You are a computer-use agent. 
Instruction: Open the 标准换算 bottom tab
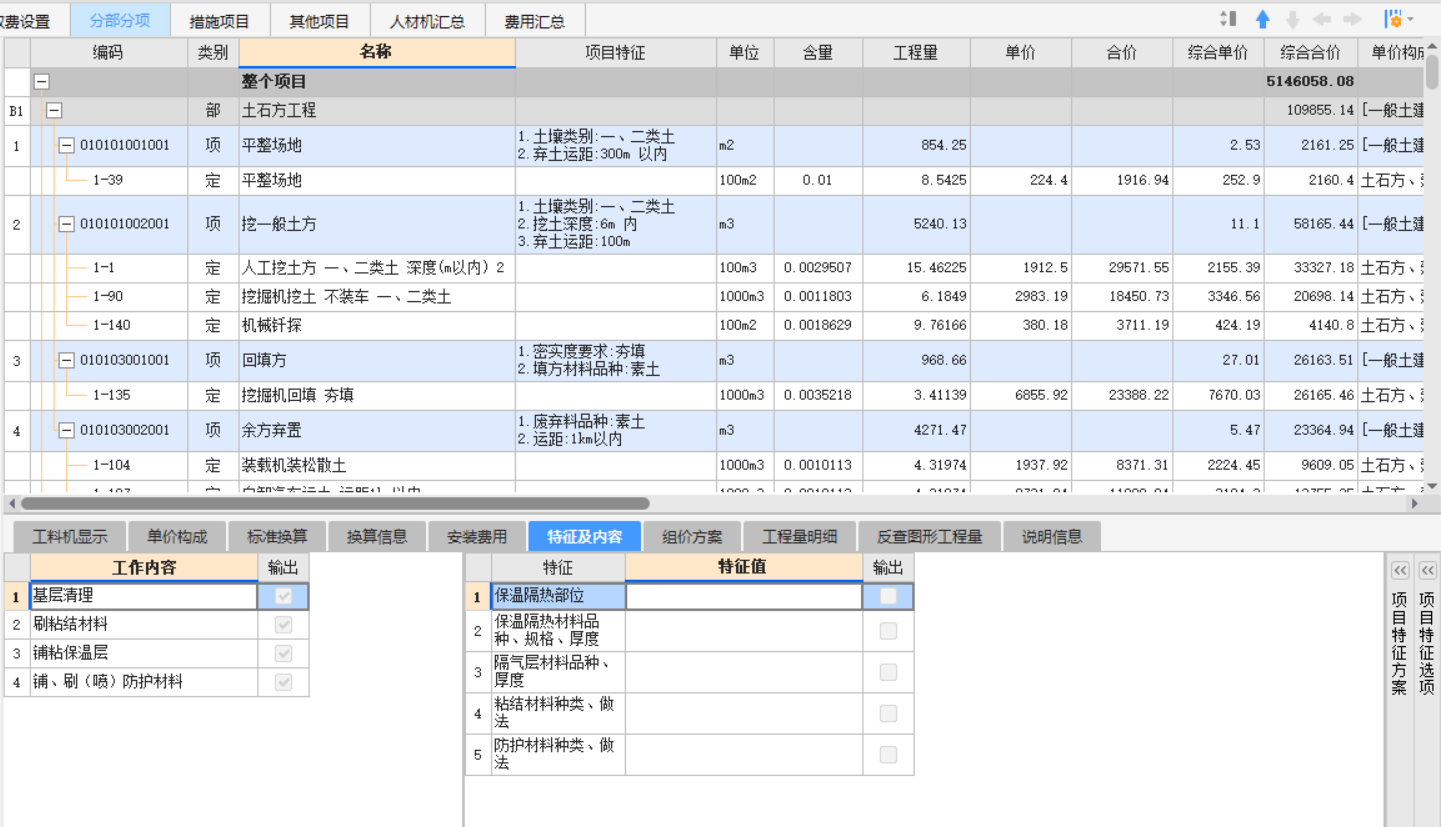coord(277,536)
